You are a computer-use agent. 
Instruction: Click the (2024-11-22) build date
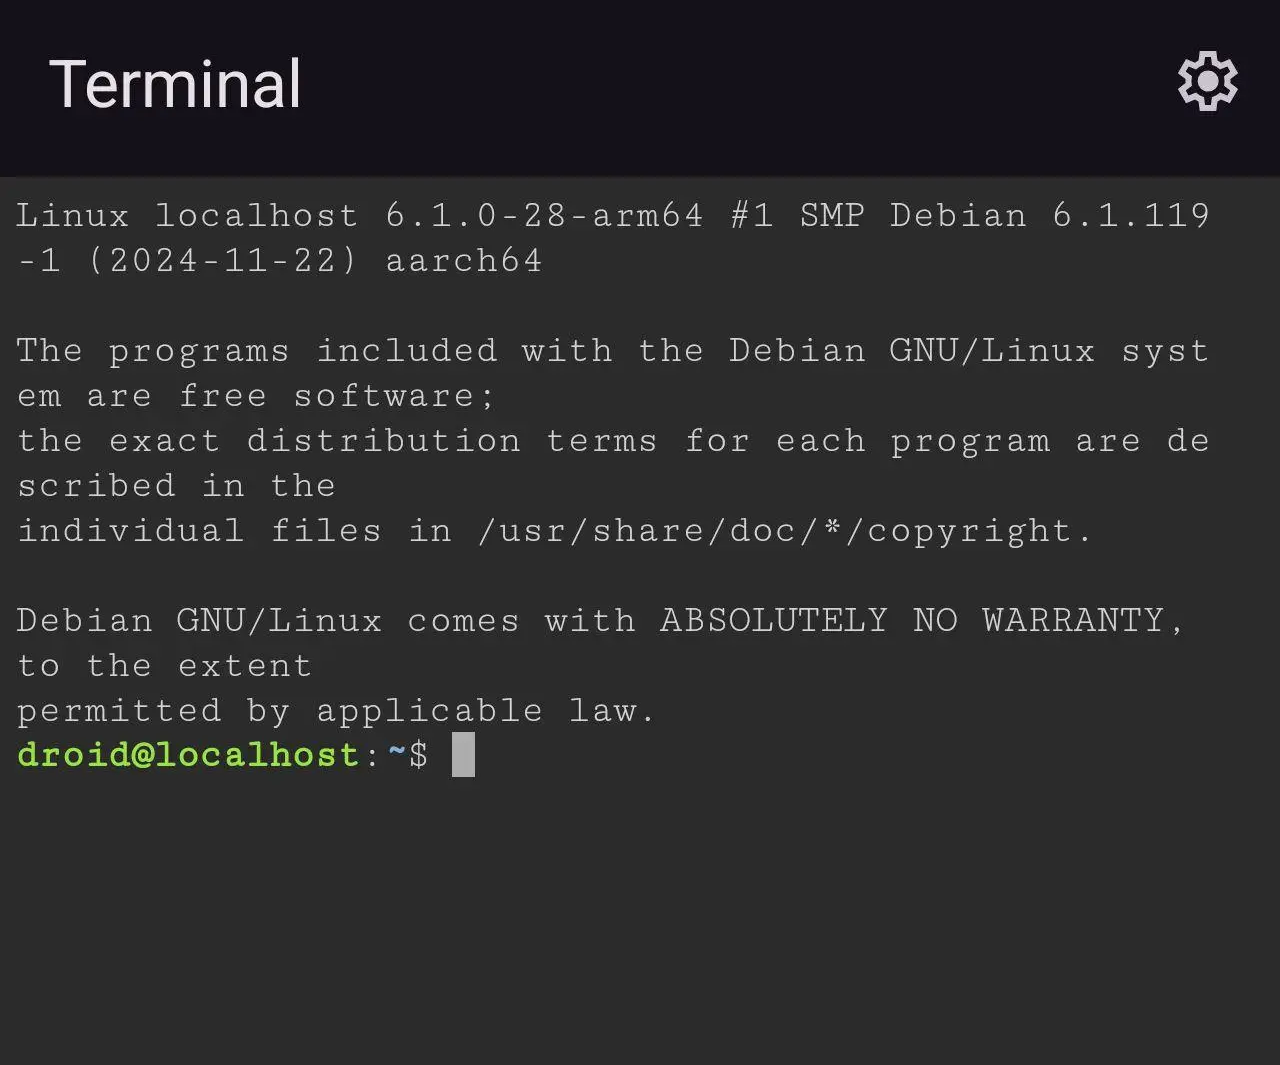(222, 261)
